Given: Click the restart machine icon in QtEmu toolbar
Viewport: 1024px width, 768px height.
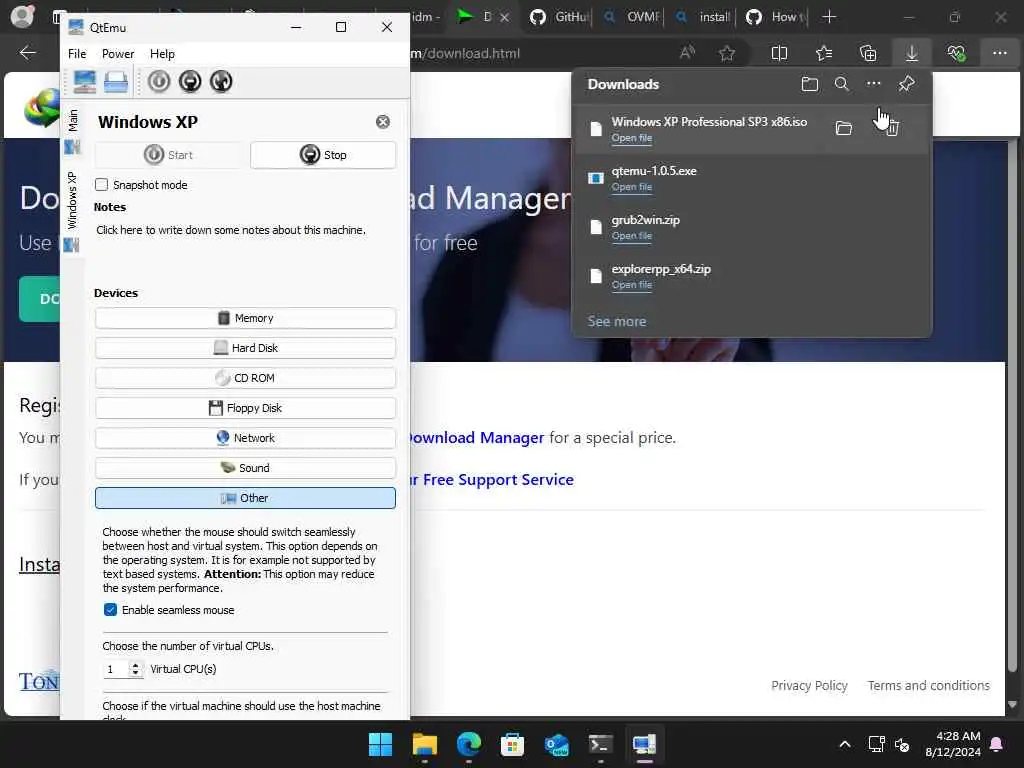Looking at the screenshot, I should point(221,82).
